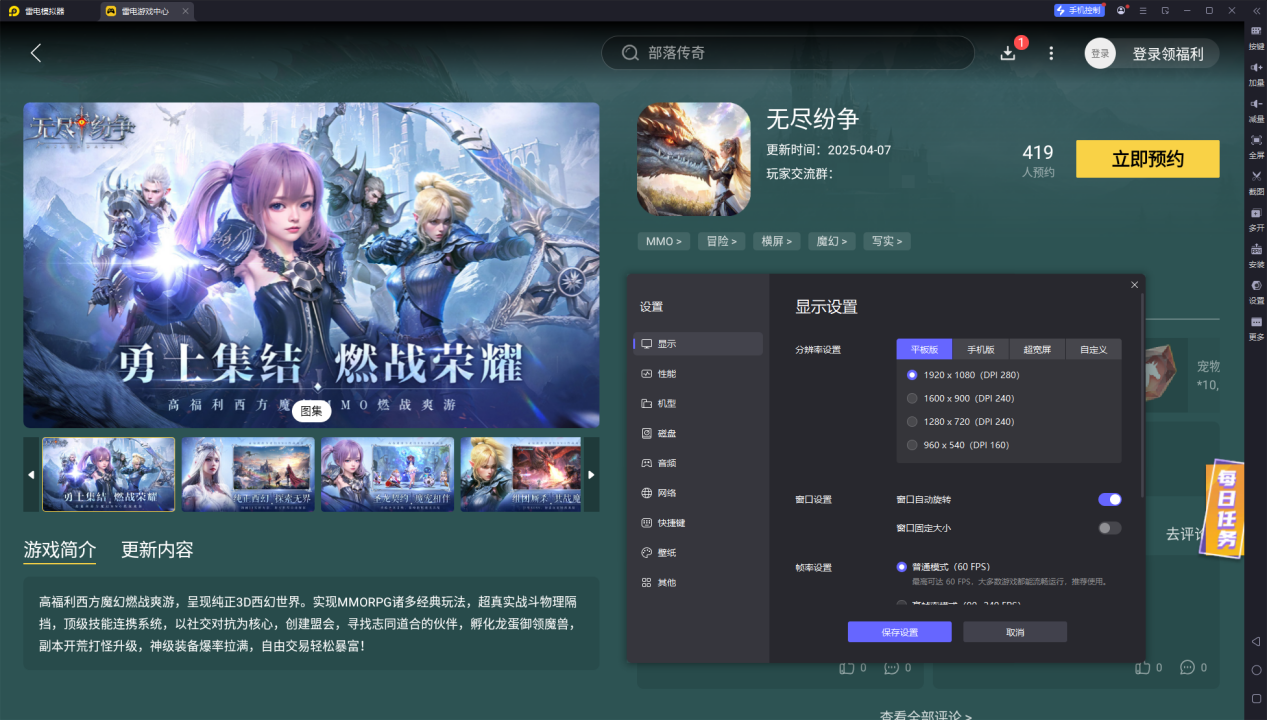The image size is (1267, 720).
Task: Click the MMO > tag
Action: 664,241
